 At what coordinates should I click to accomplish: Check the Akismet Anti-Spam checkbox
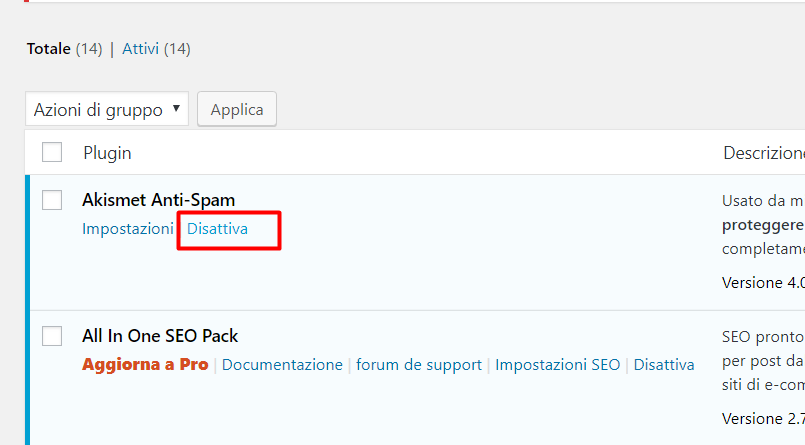(52, 200)
